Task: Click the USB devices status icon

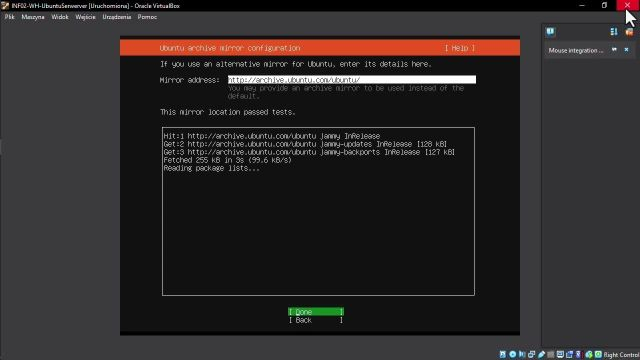Action: click(541, 354)
